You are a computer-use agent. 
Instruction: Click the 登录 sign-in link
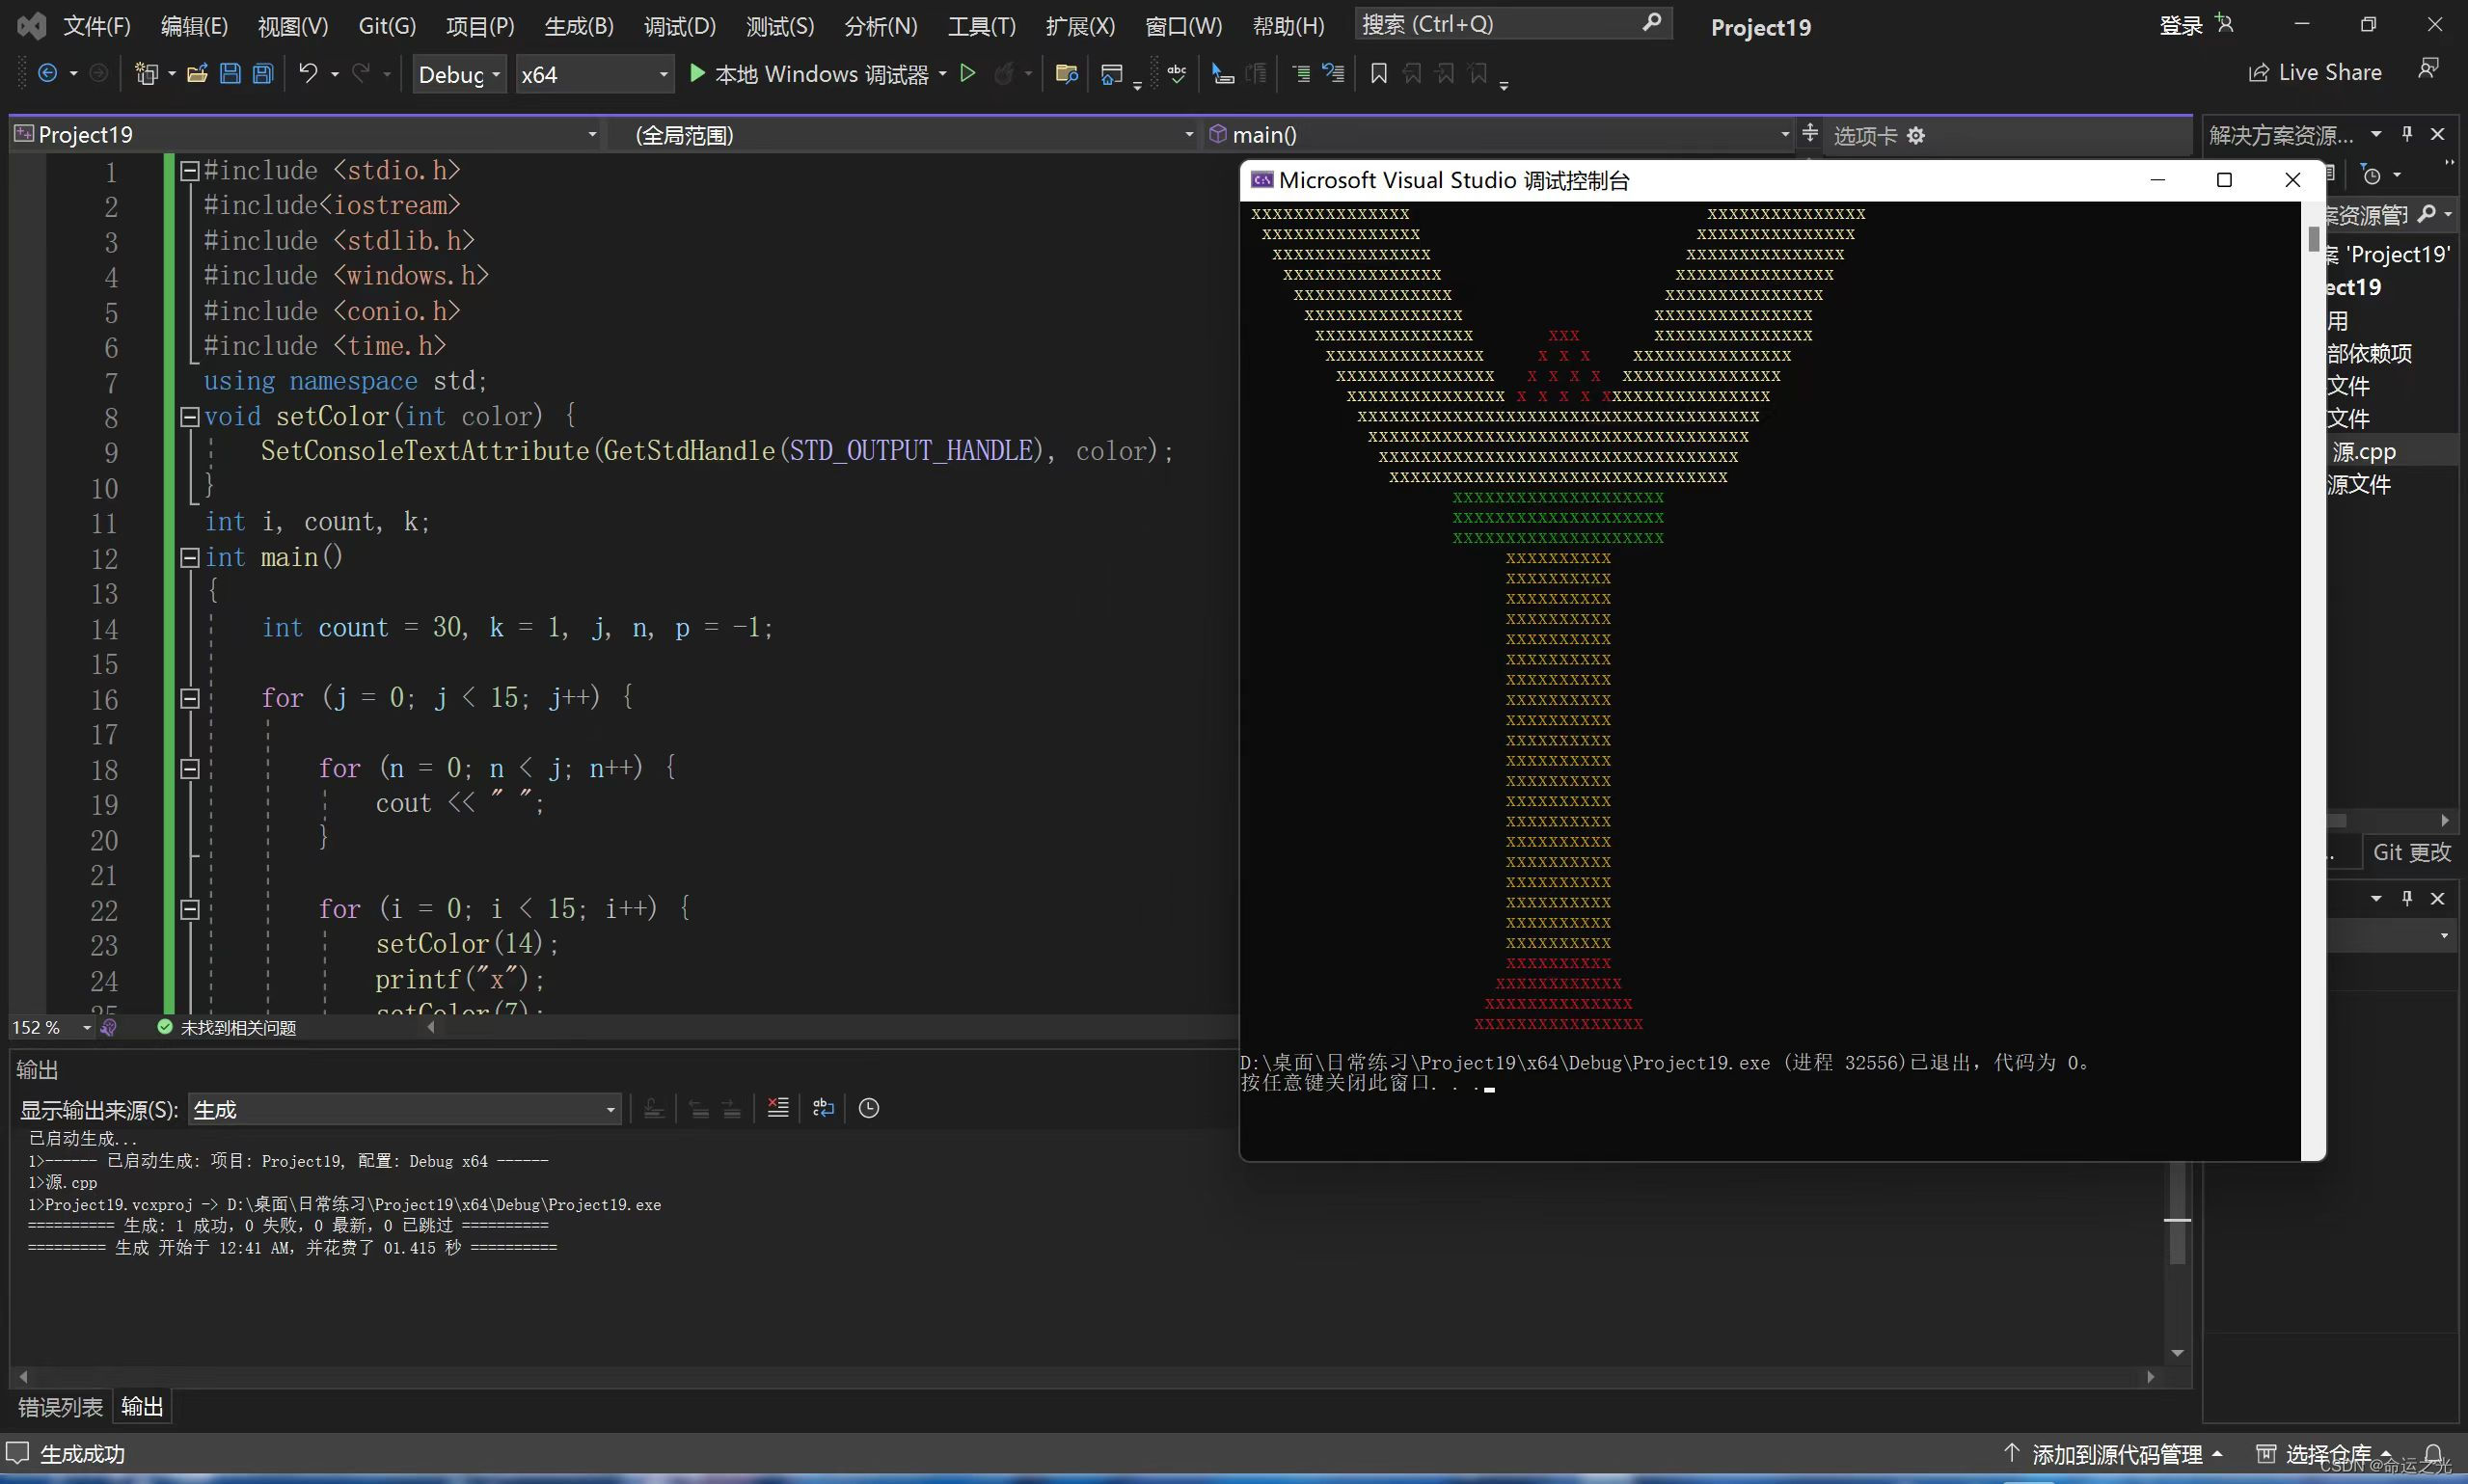tap(2181, 25)
